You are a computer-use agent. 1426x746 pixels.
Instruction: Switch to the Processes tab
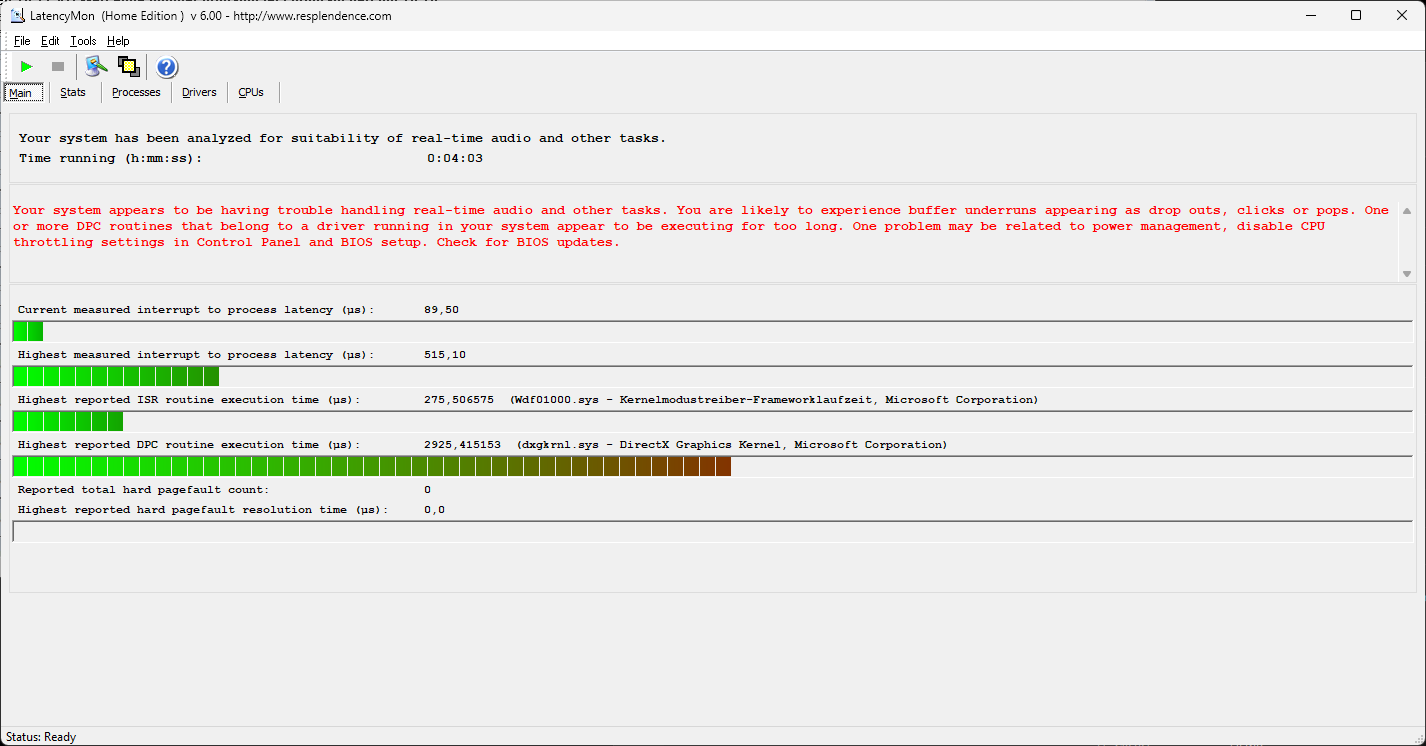click(x=136, y=92)
